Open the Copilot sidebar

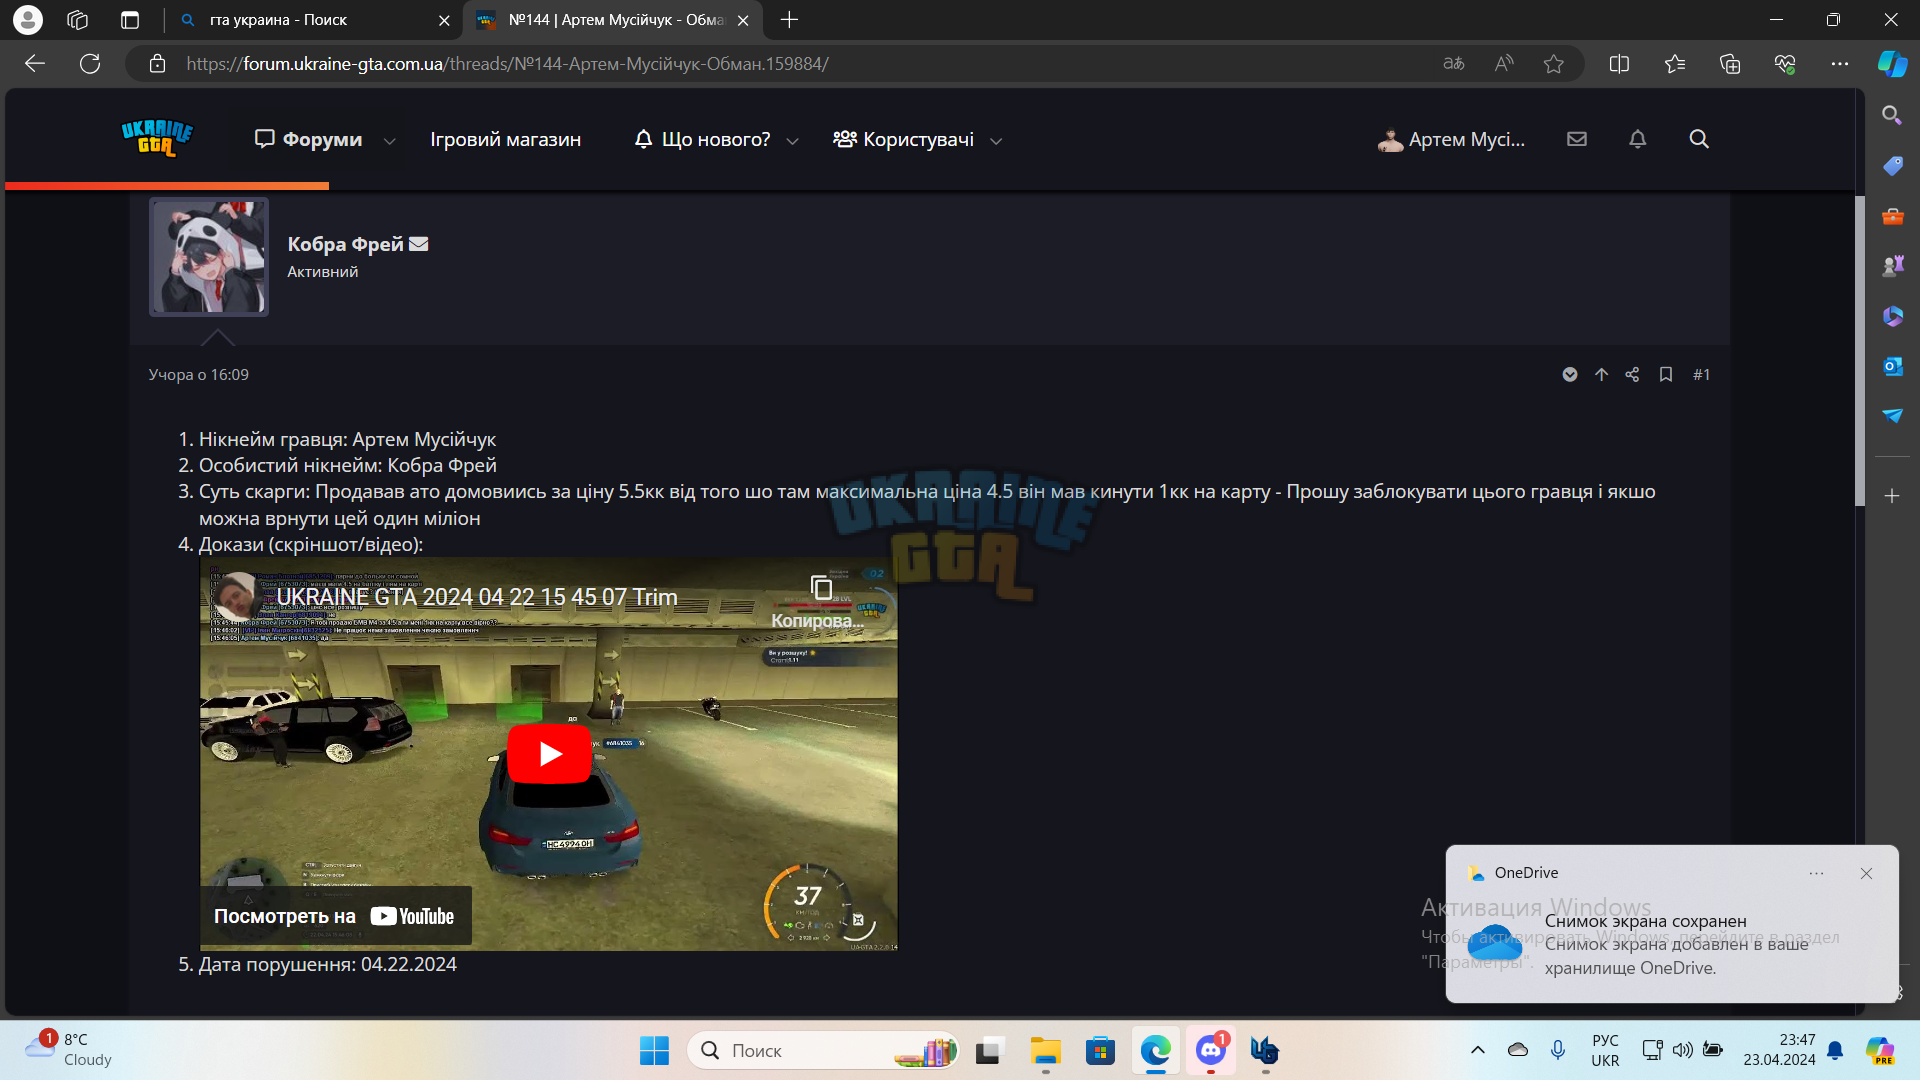point(1892,64)
